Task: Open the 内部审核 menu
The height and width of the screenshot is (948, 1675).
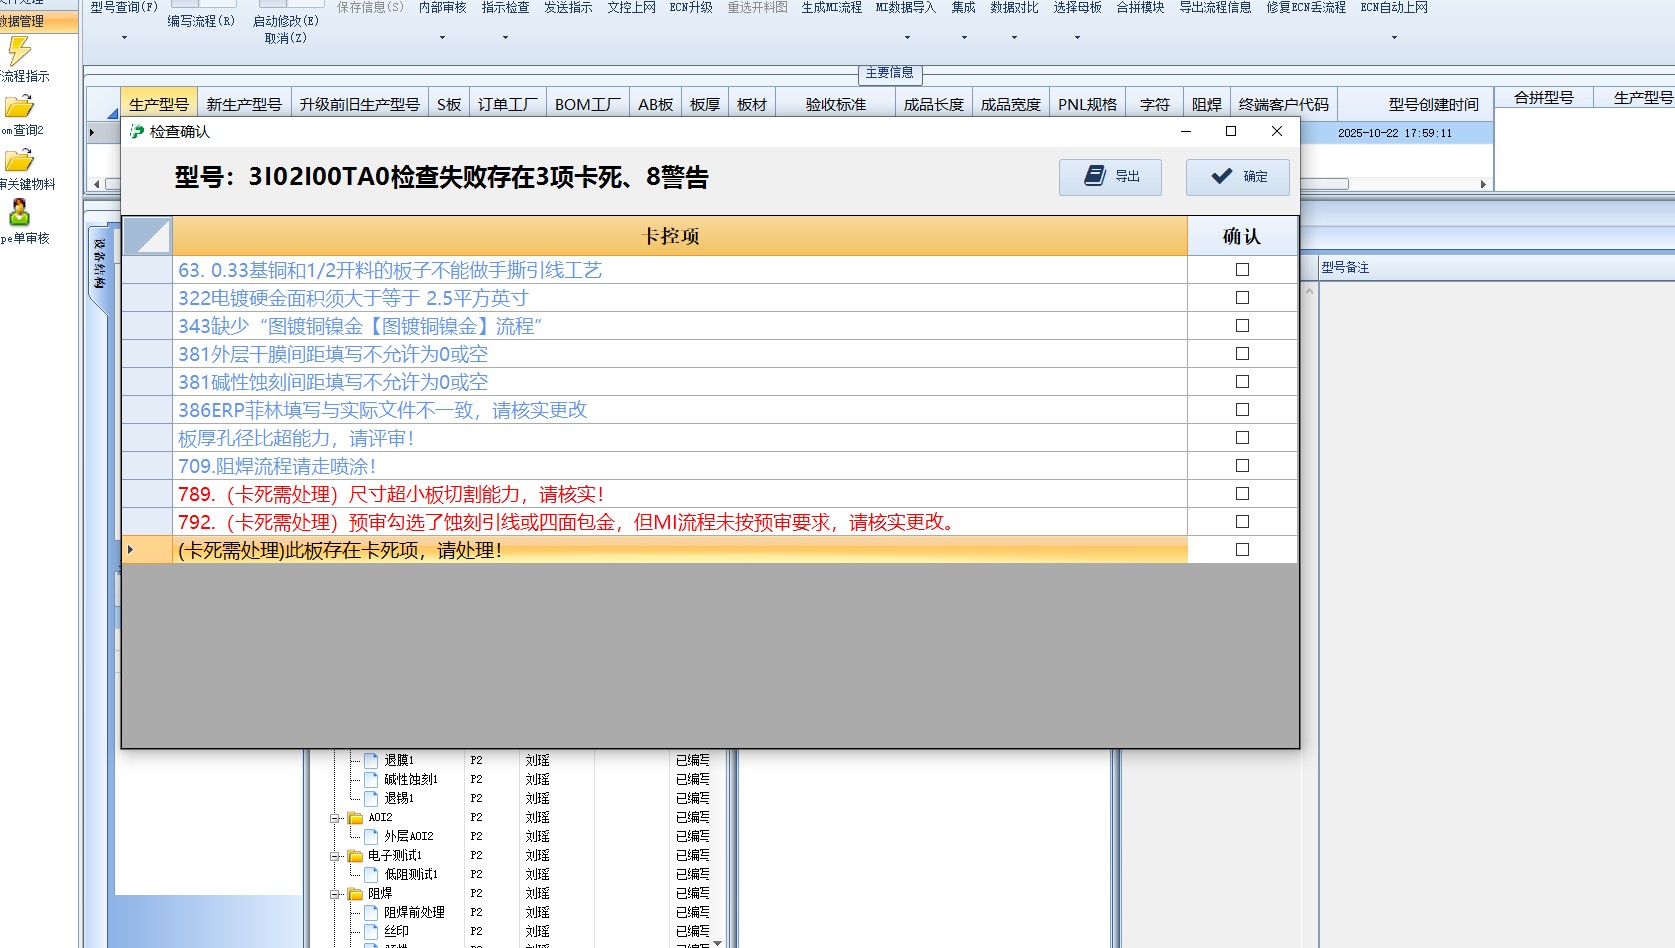Action: coord(442,8)
